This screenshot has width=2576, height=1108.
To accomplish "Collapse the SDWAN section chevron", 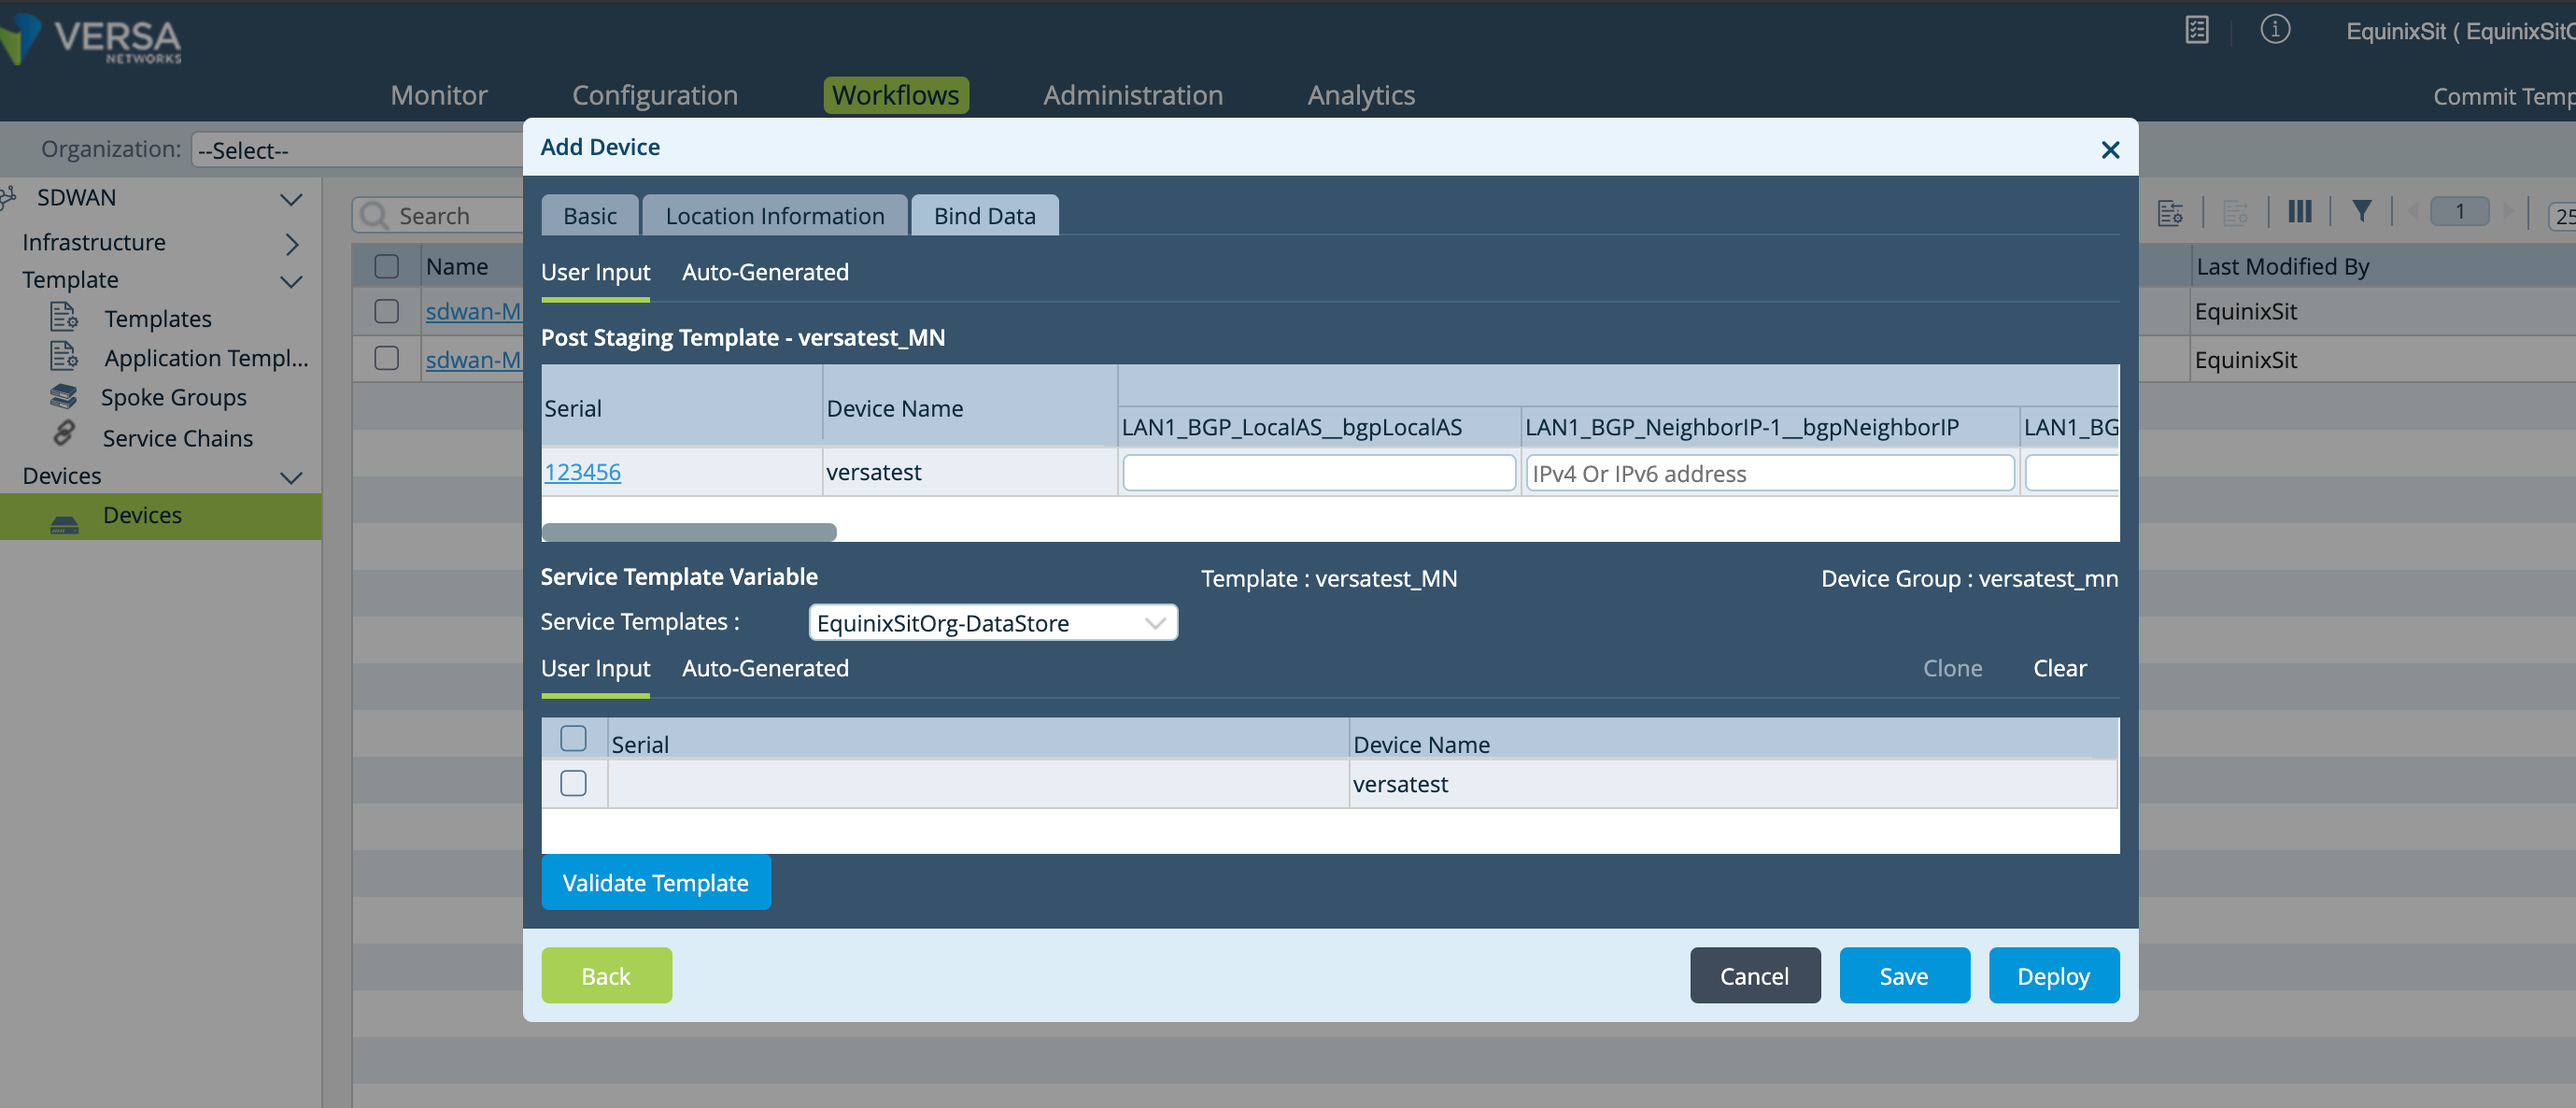I will [x=291, y=199].
